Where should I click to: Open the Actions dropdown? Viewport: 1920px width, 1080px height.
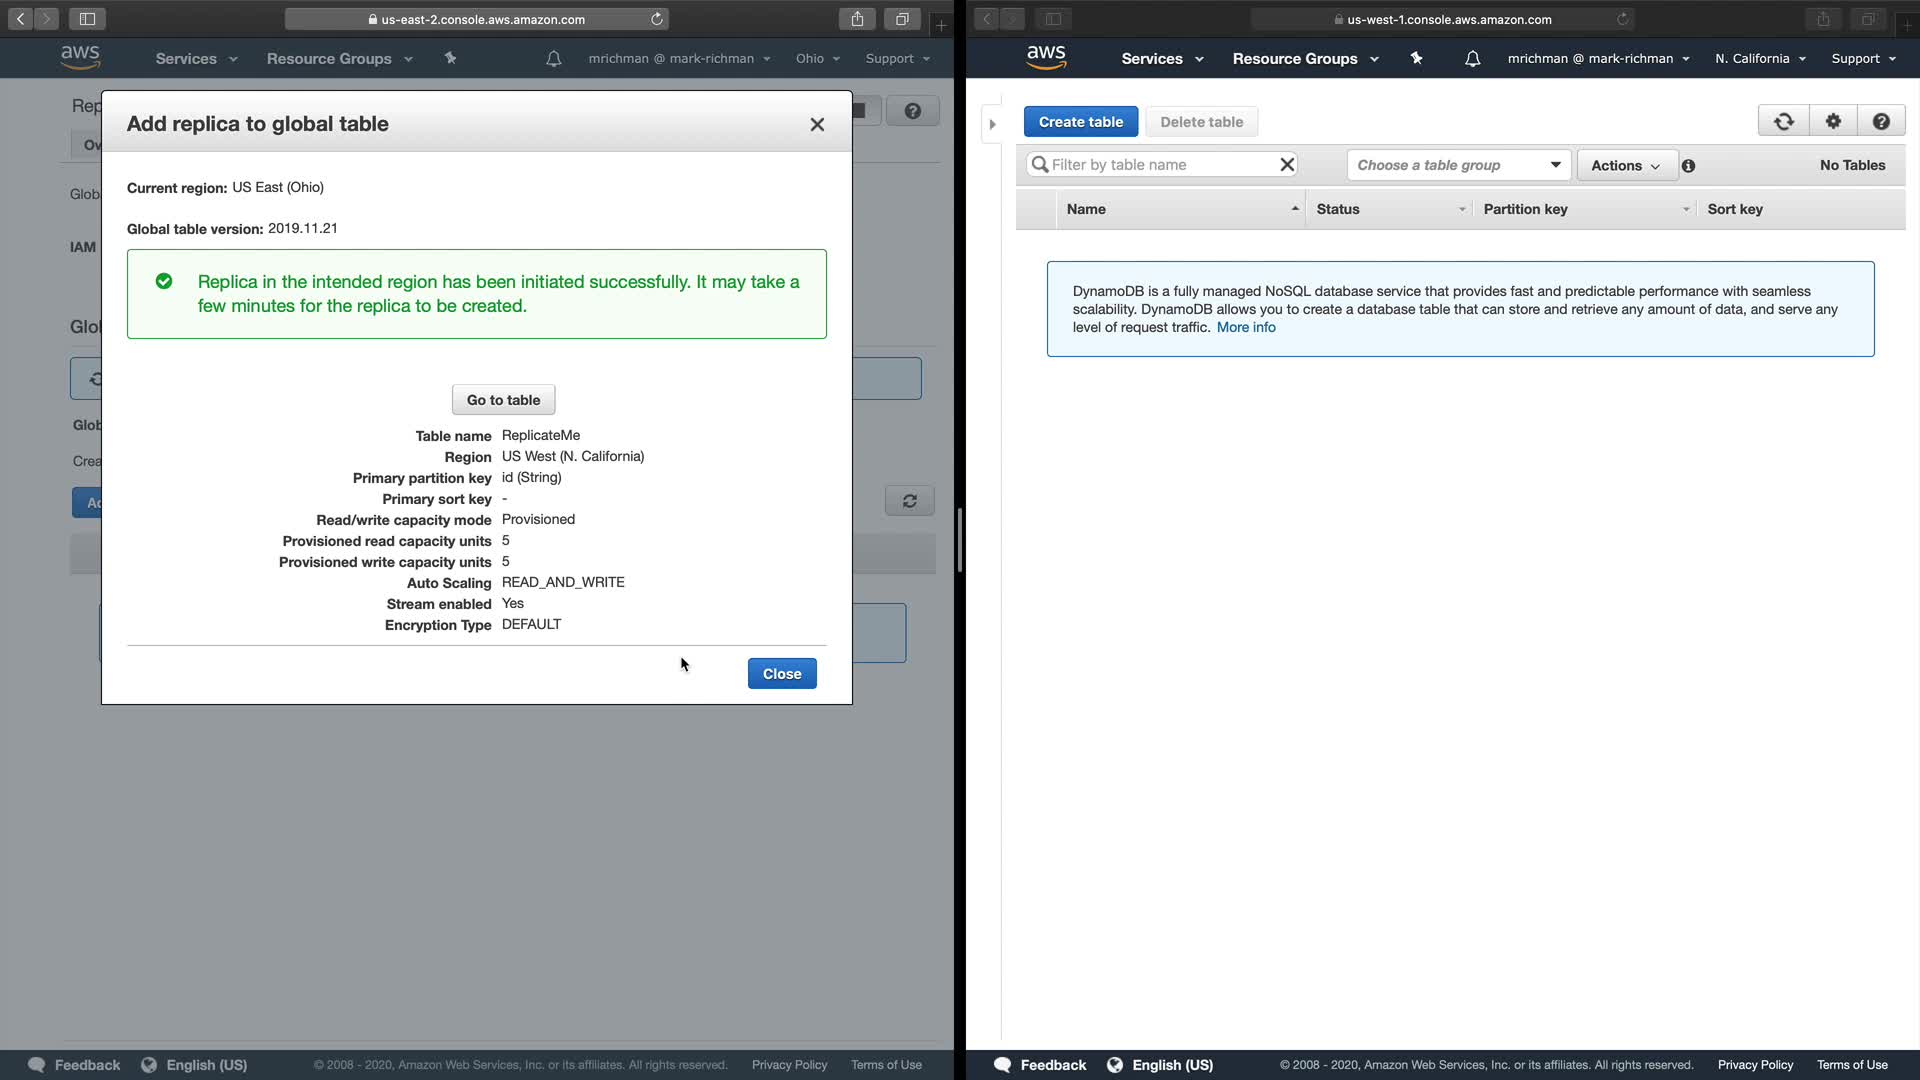click(x=1625, y=166)
